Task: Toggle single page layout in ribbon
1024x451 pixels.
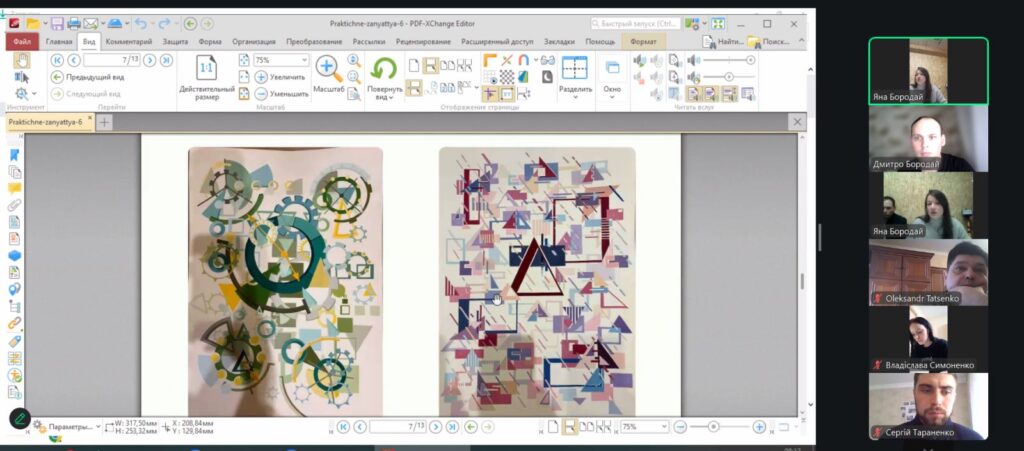Action: point(414,65)
